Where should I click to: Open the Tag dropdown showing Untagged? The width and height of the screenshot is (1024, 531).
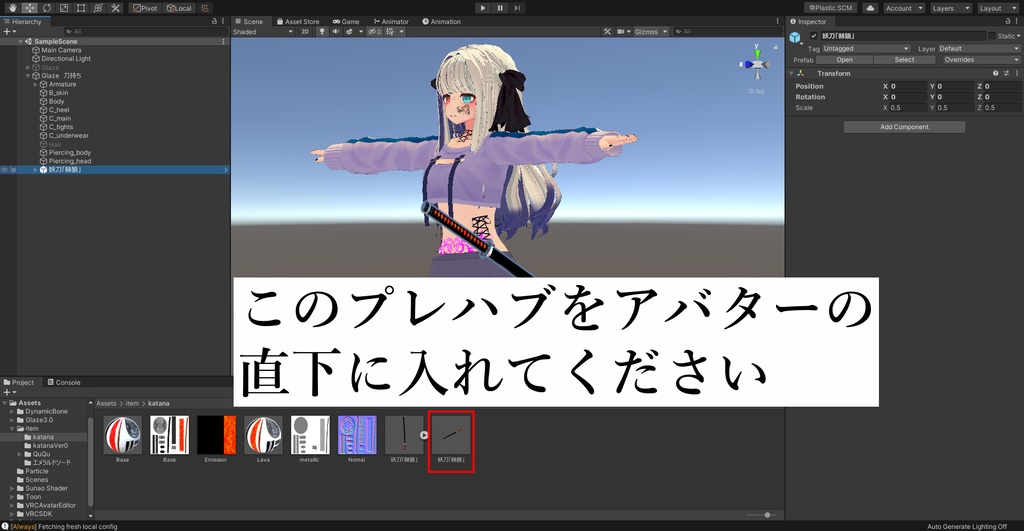point(866,48)
